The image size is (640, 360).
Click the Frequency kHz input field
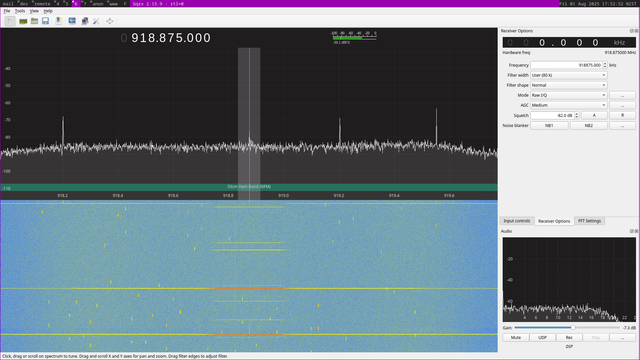coord(567,65)
